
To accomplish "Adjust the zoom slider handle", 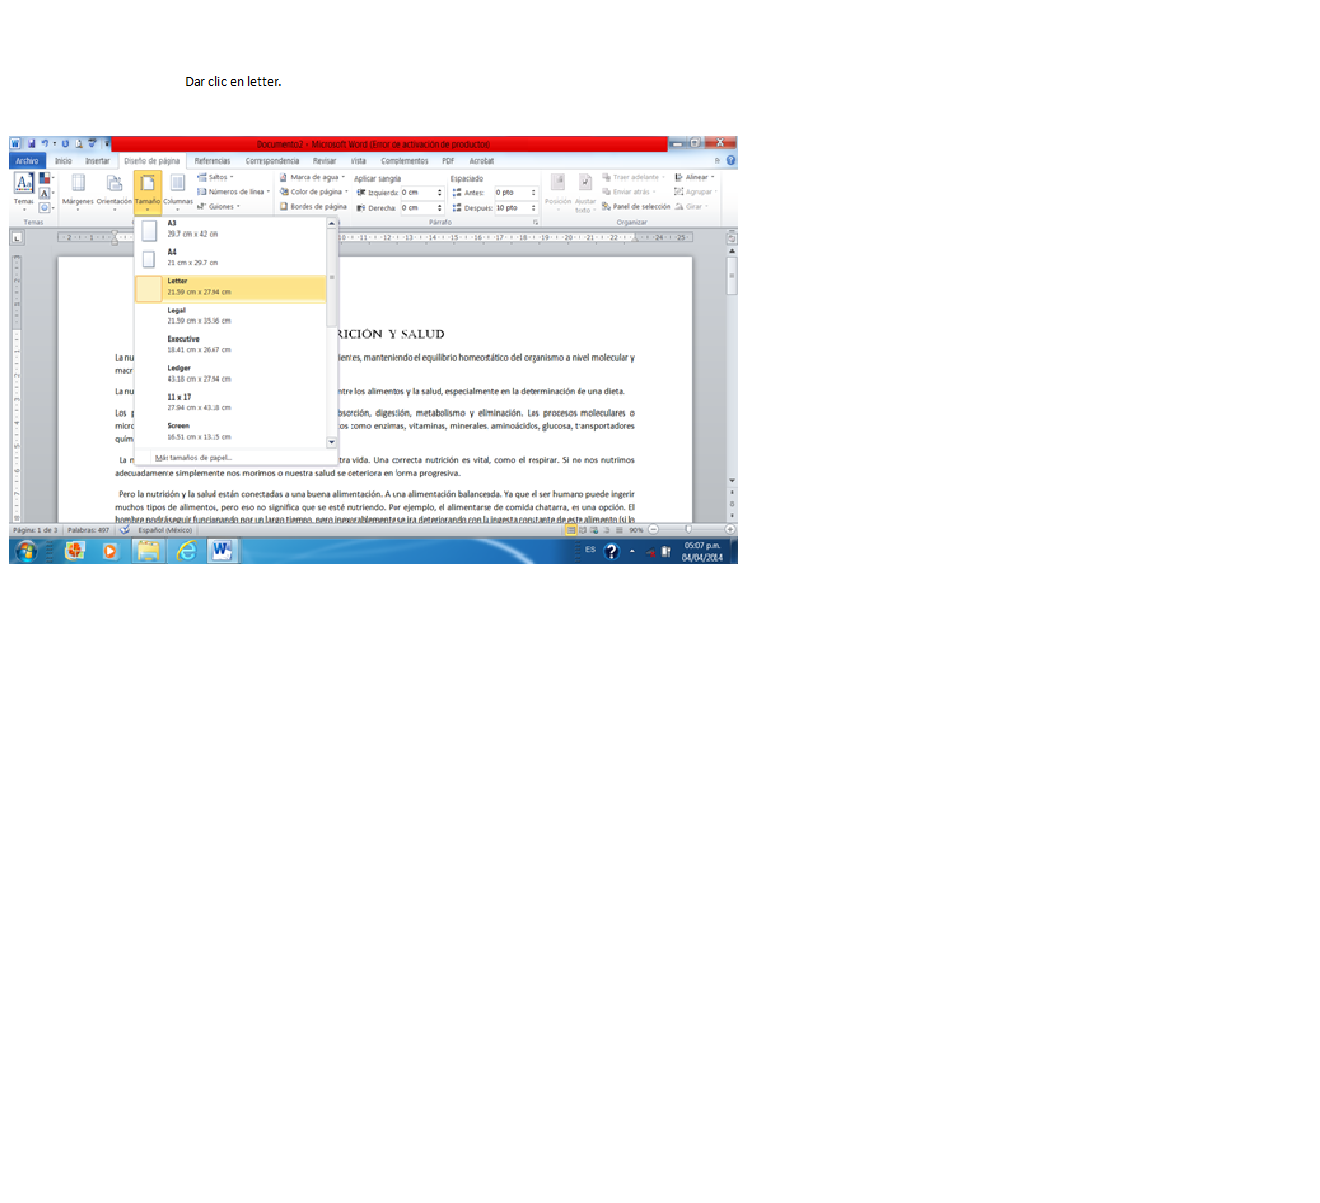I will (x=688, y=530).
